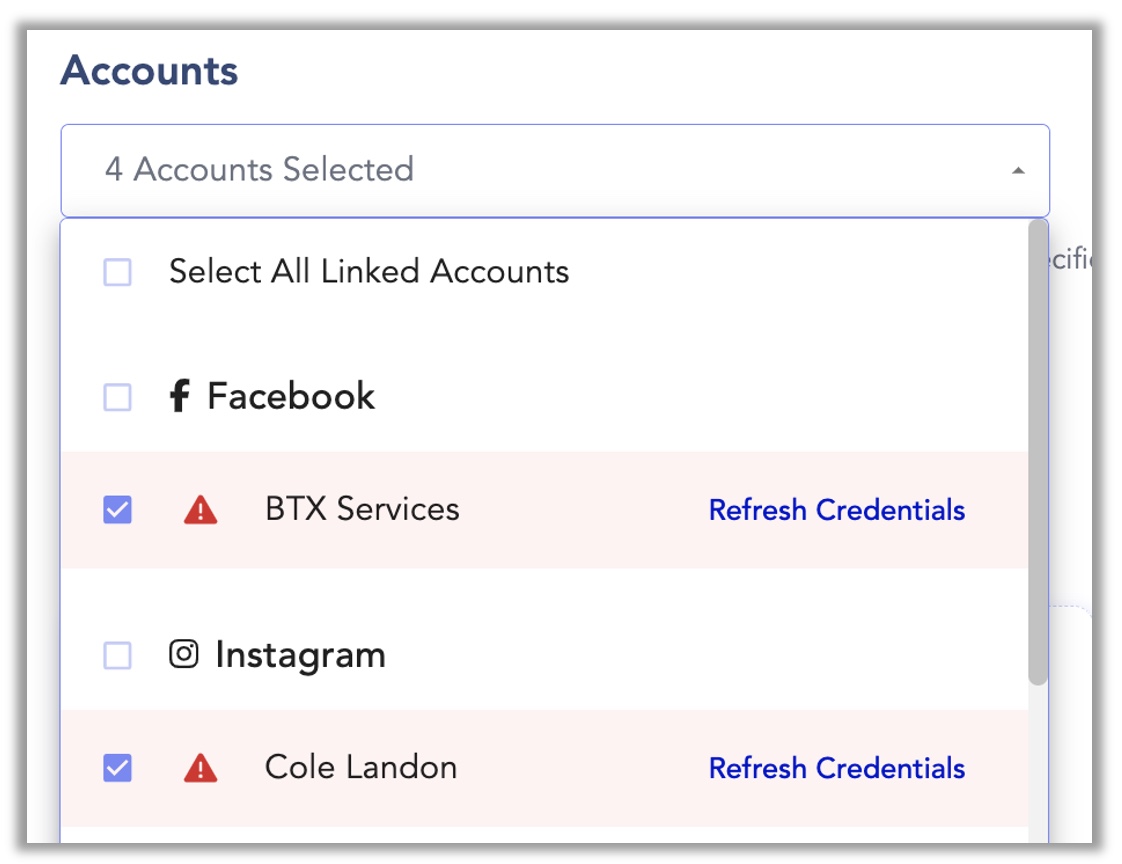
Task: Click the Instagram group label
Action: click(301, 655)
